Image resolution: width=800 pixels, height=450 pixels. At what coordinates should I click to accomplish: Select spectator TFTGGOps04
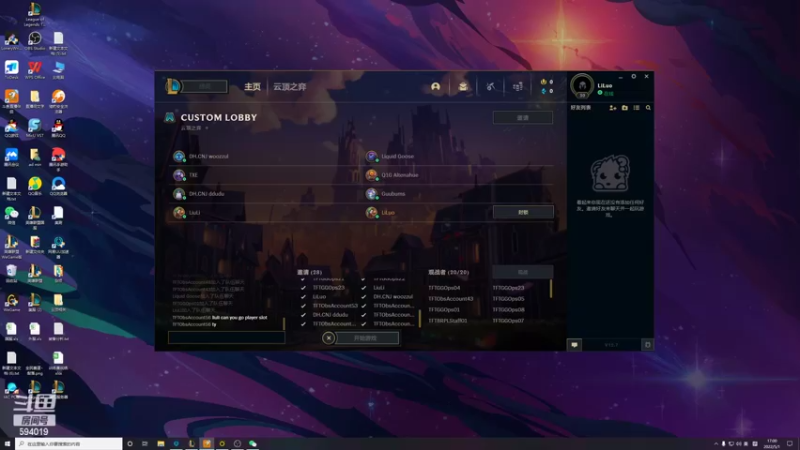point(444,288)
